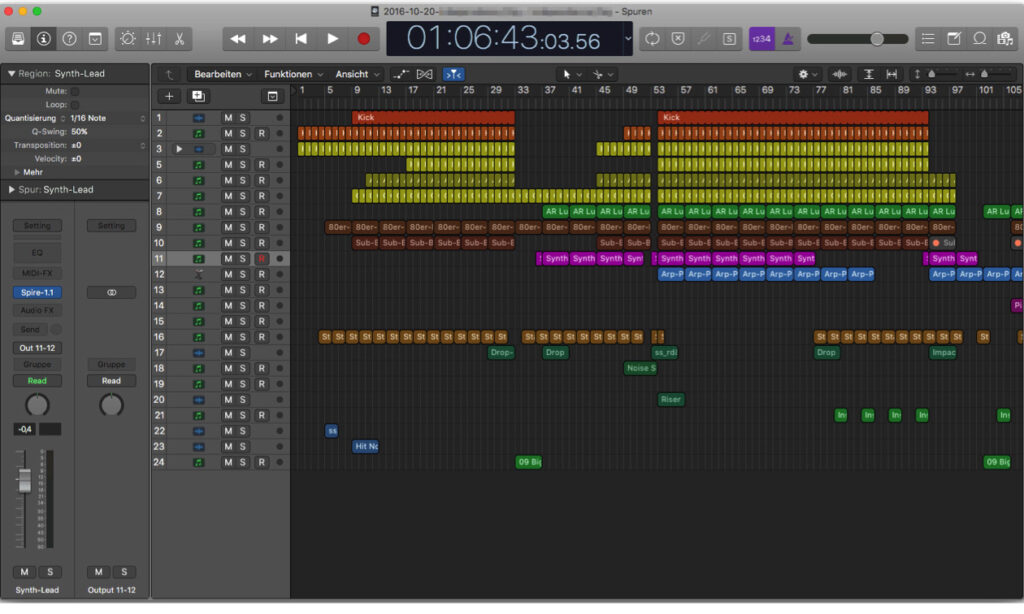
Task: Click the green Read automation button
Action: (37, 381)
